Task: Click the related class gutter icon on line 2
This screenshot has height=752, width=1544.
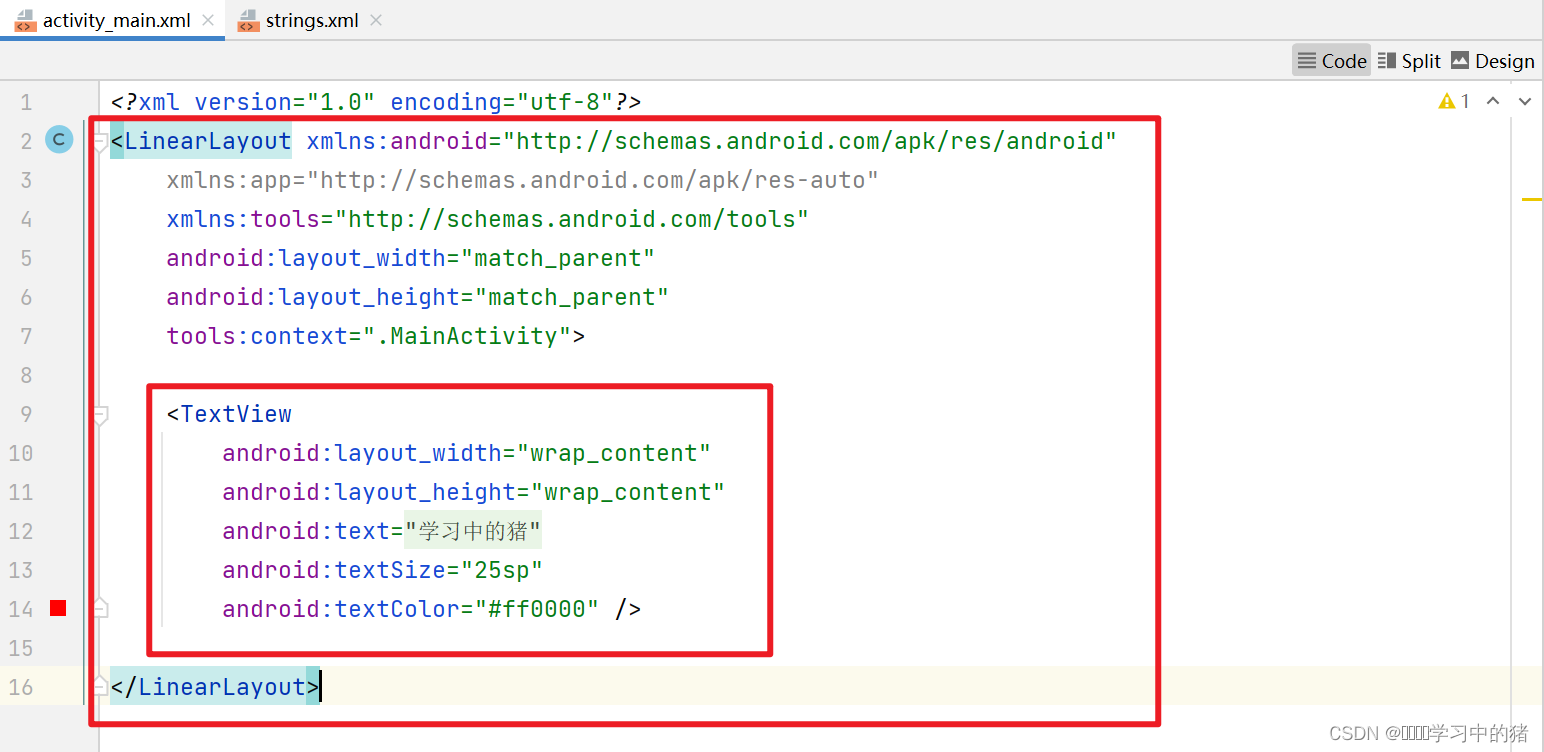Action: tap(59, 140)
